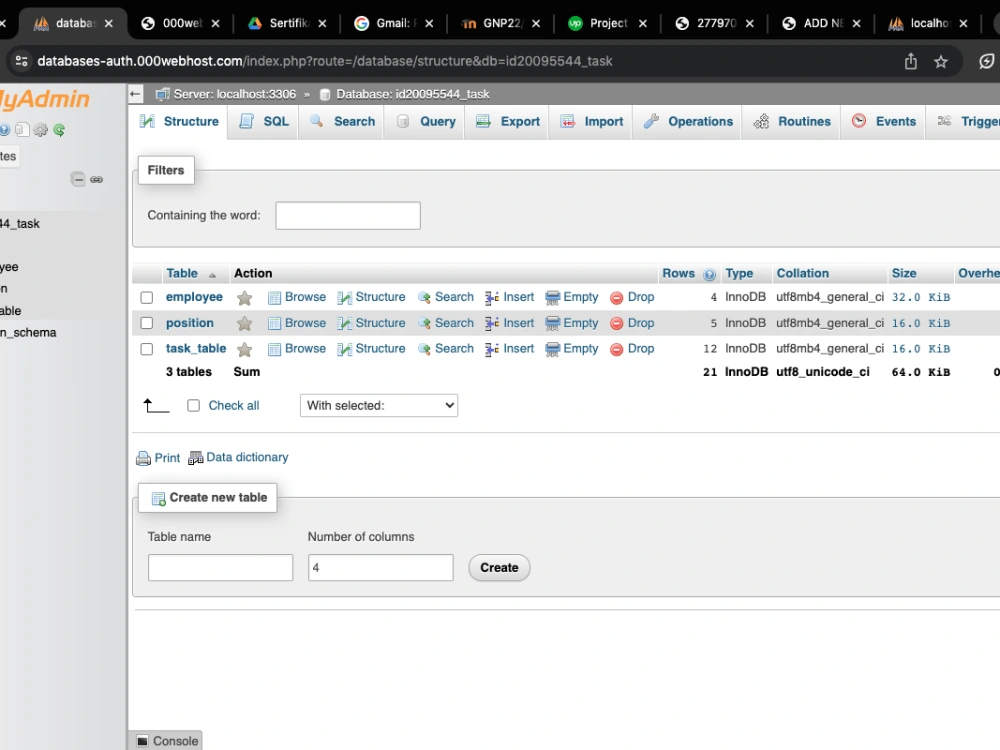The width and height of the screenshot is (1000, 750).
Task: Open the Events tab
Action: coord(883,122)
